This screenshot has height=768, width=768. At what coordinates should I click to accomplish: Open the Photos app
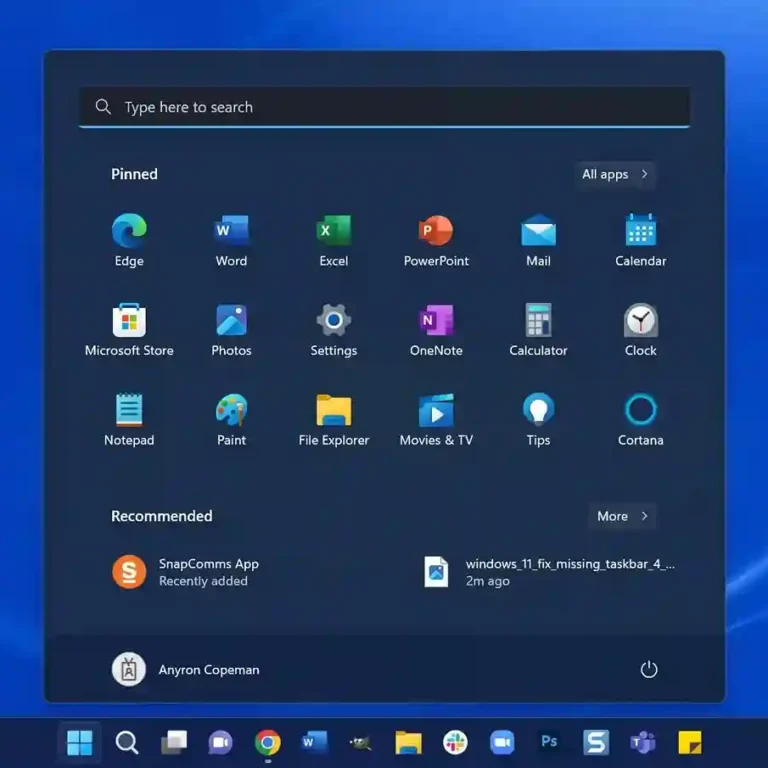pyautogui.click(x=231, y=329)
